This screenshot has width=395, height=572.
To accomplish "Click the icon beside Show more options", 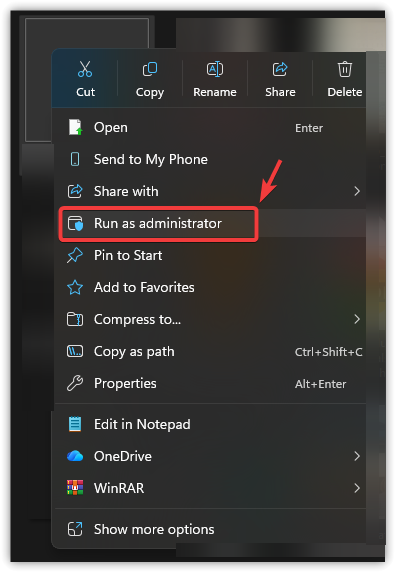I will click(75, 529).
